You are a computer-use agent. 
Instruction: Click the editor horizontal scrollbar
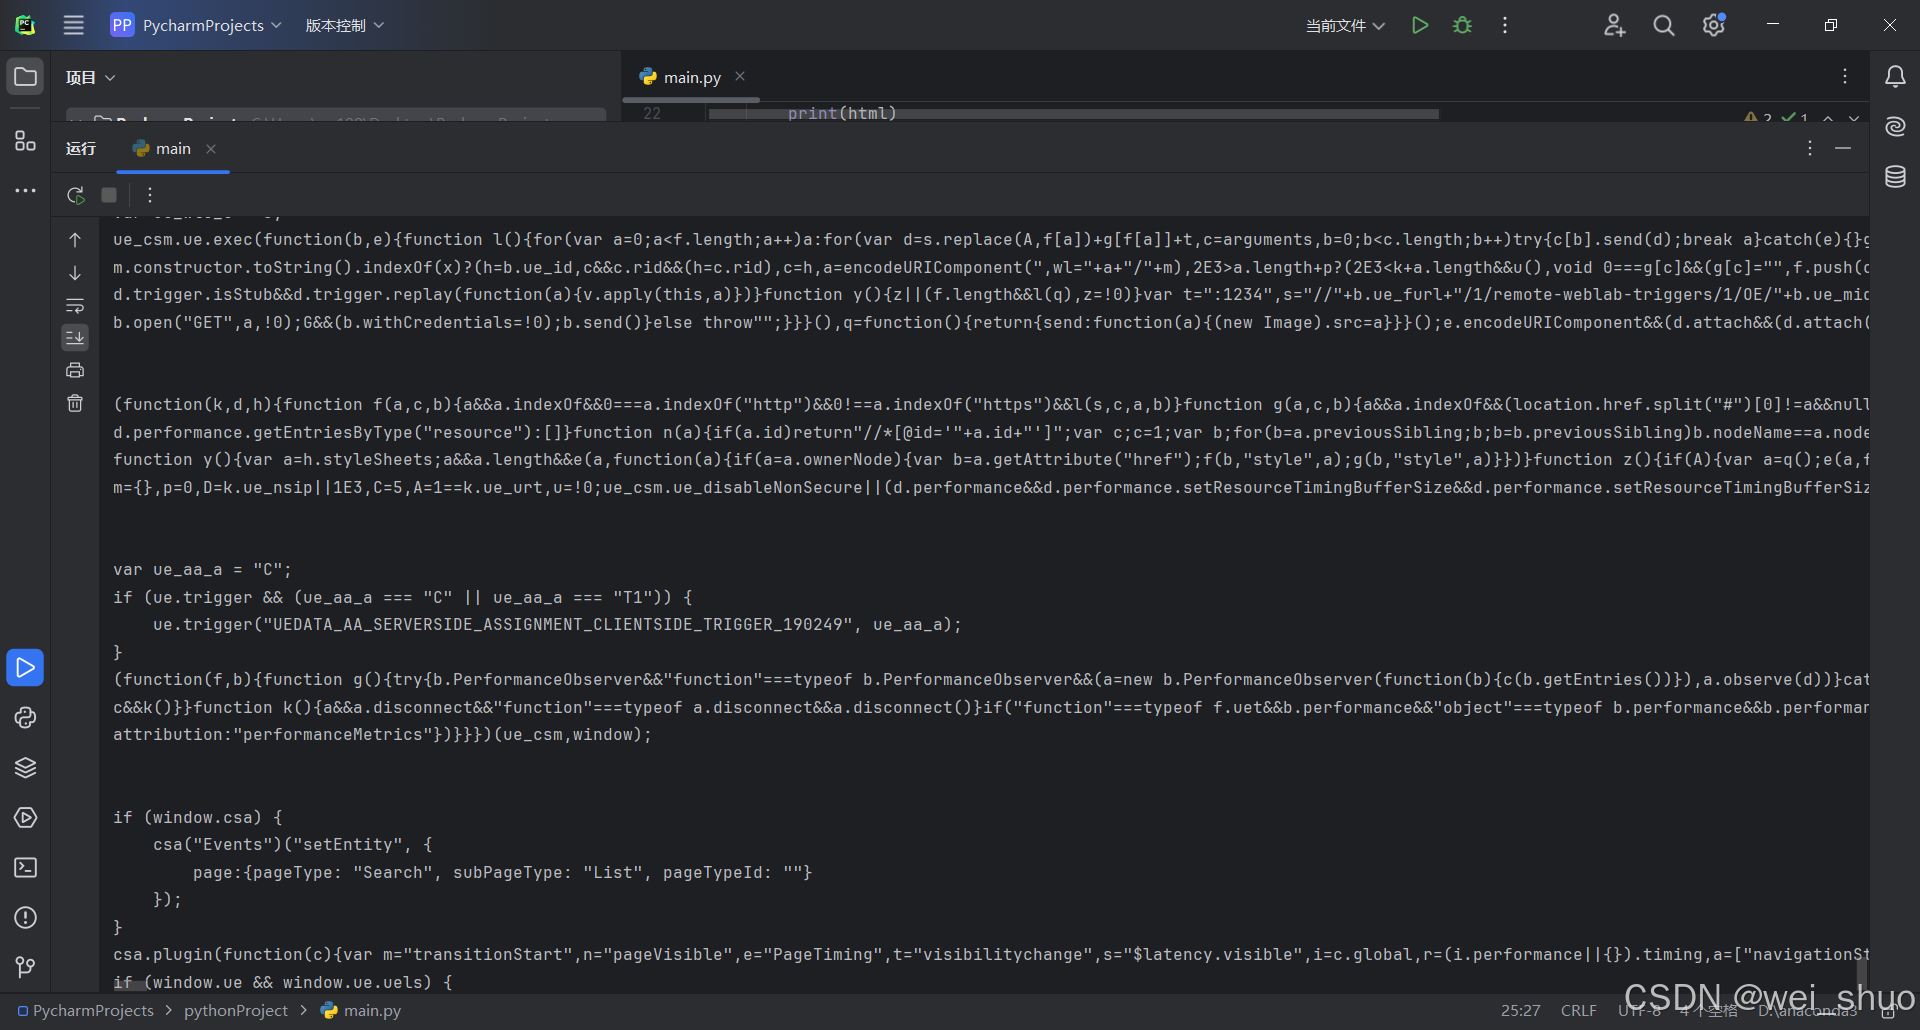[1073, 114]
